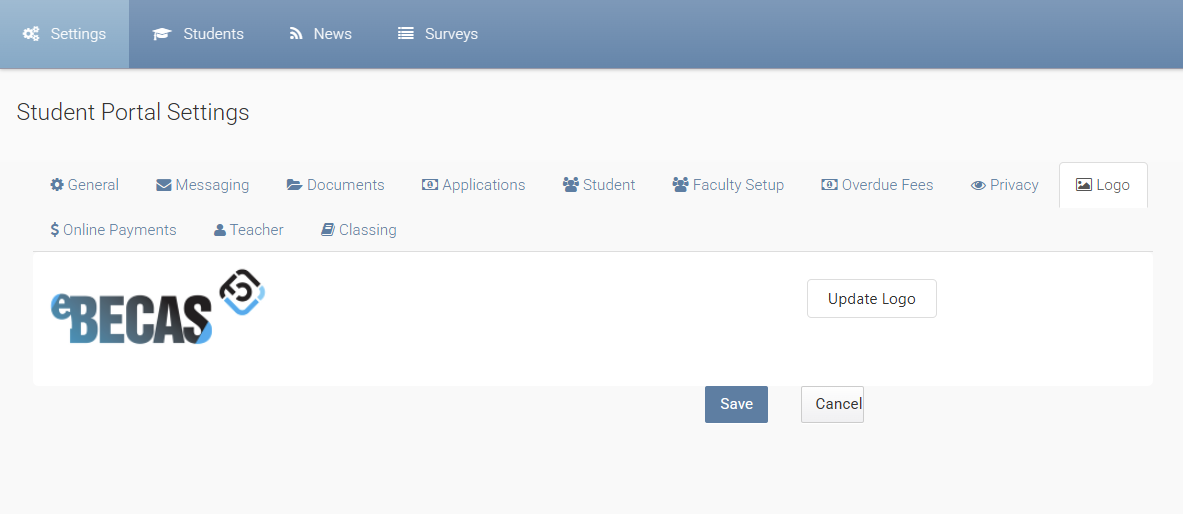This screenshot has height=514, width=1183.
Task: Click the eye icon beside Privacy
Action: (979, 186)
